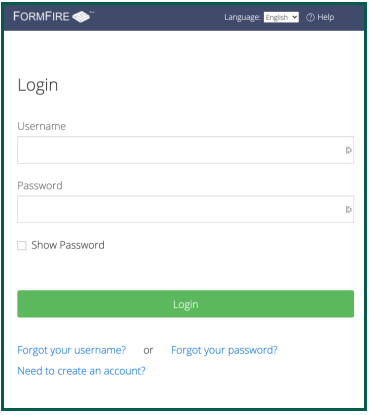
Task: Click the autofill icon in Password field
Action: (x=348, y=209)
